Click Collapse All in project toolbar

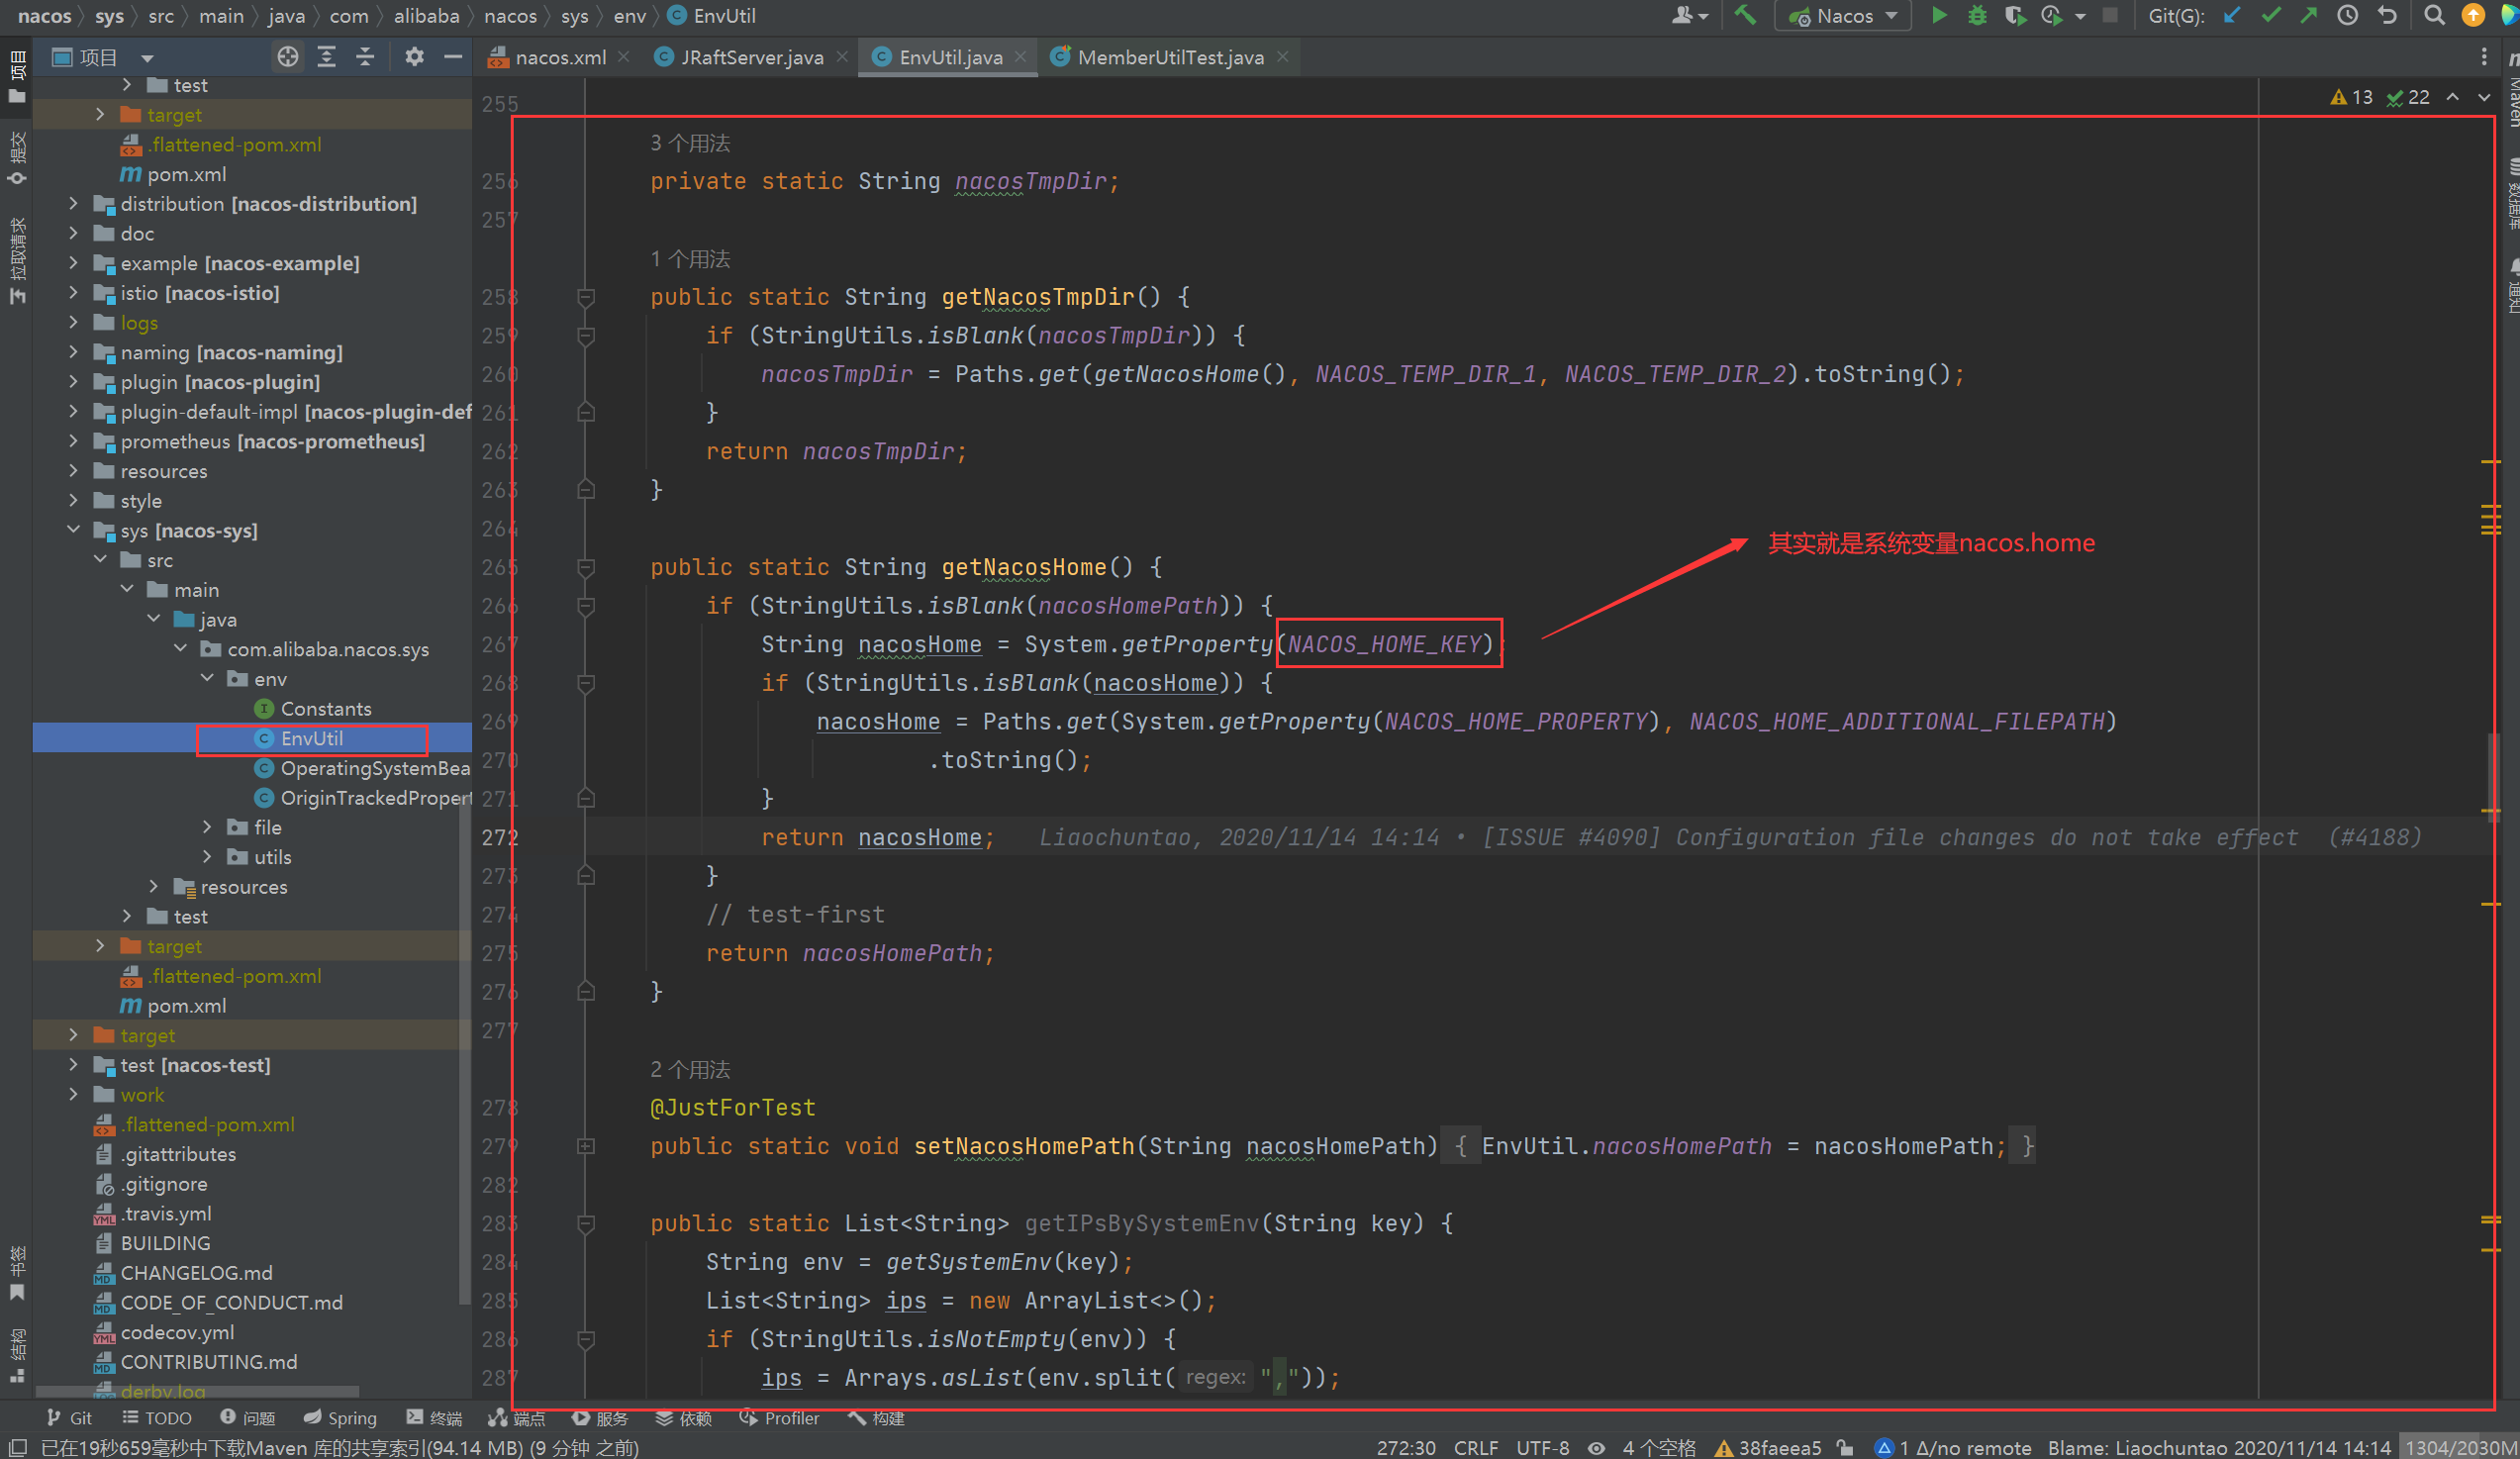[365, 57]
